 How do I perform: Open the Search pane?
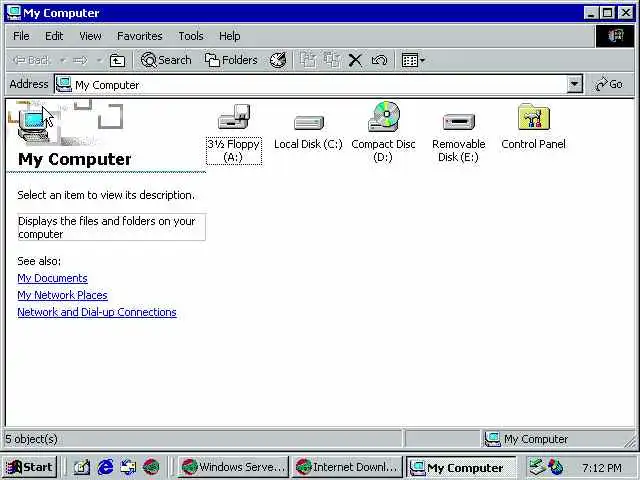click(x=166, y=60)
